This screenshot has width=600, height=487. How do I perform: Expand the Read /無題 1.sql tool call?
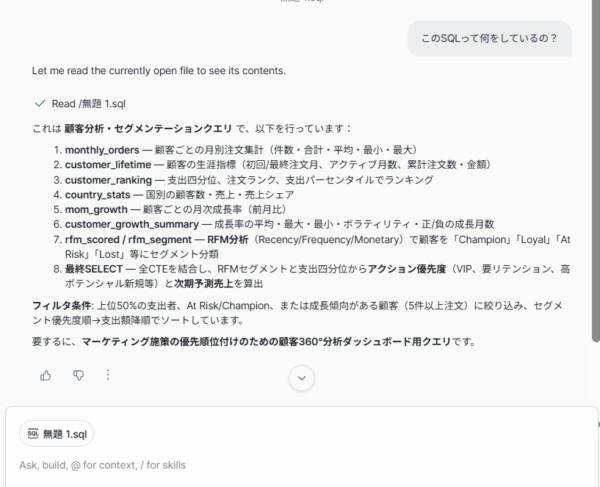coord(88,104)
